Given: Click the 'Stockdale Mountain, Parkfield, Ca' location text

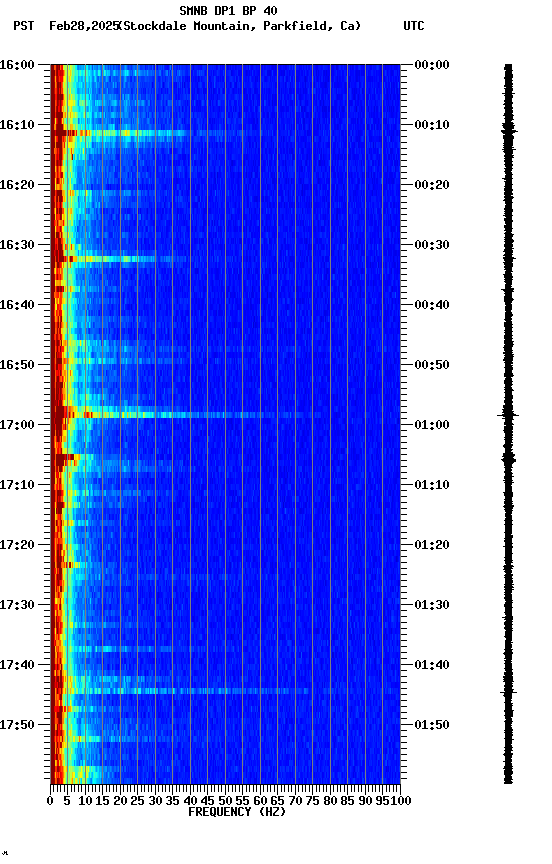Looking at the screenshot, I should pos(240,26).
